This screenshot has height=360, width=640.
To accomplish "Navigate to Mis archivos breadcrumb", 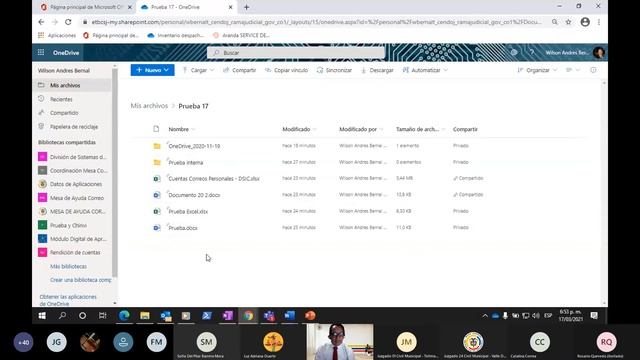I will pyautogui.click(x=149, y=106).
